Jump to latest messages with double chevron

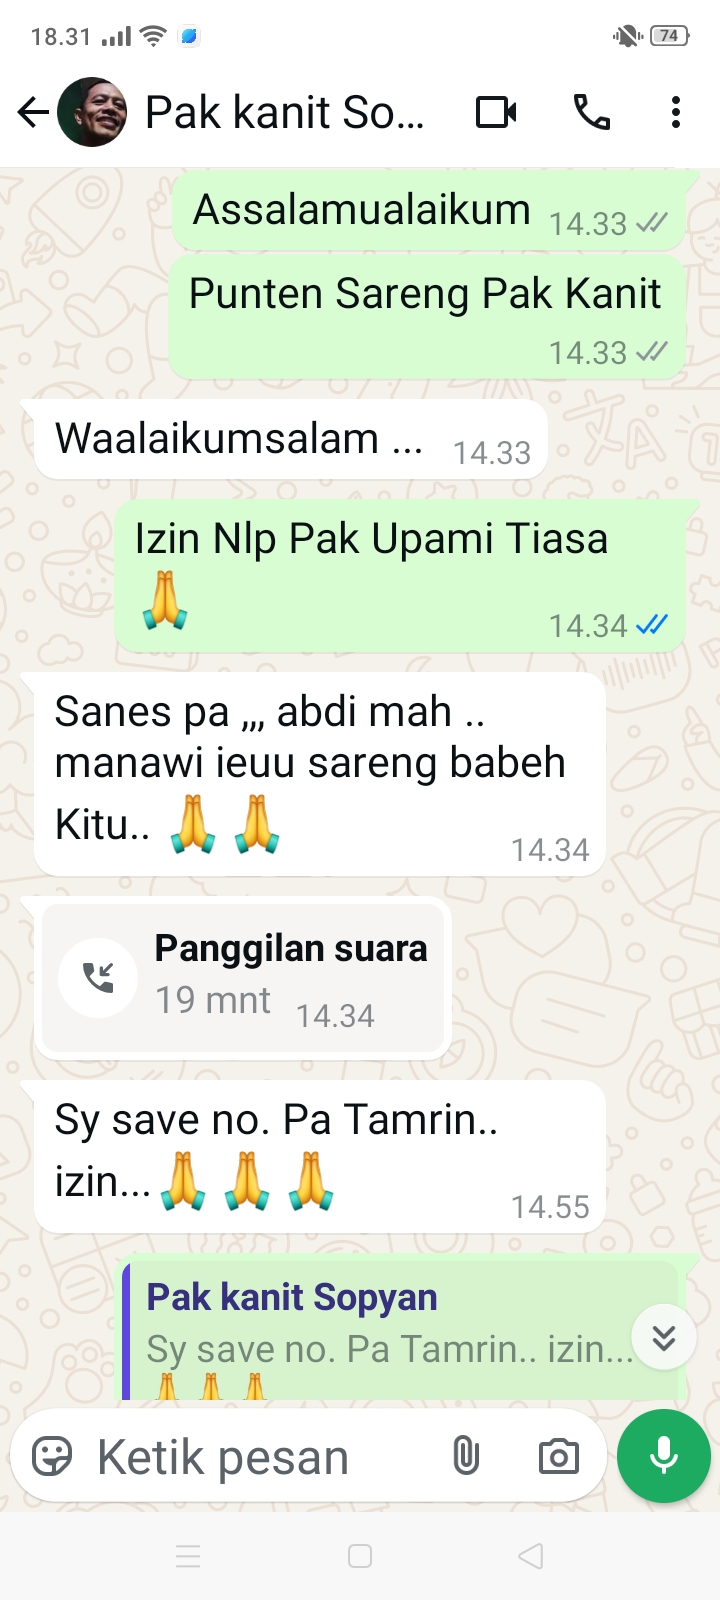[664, 1337]
